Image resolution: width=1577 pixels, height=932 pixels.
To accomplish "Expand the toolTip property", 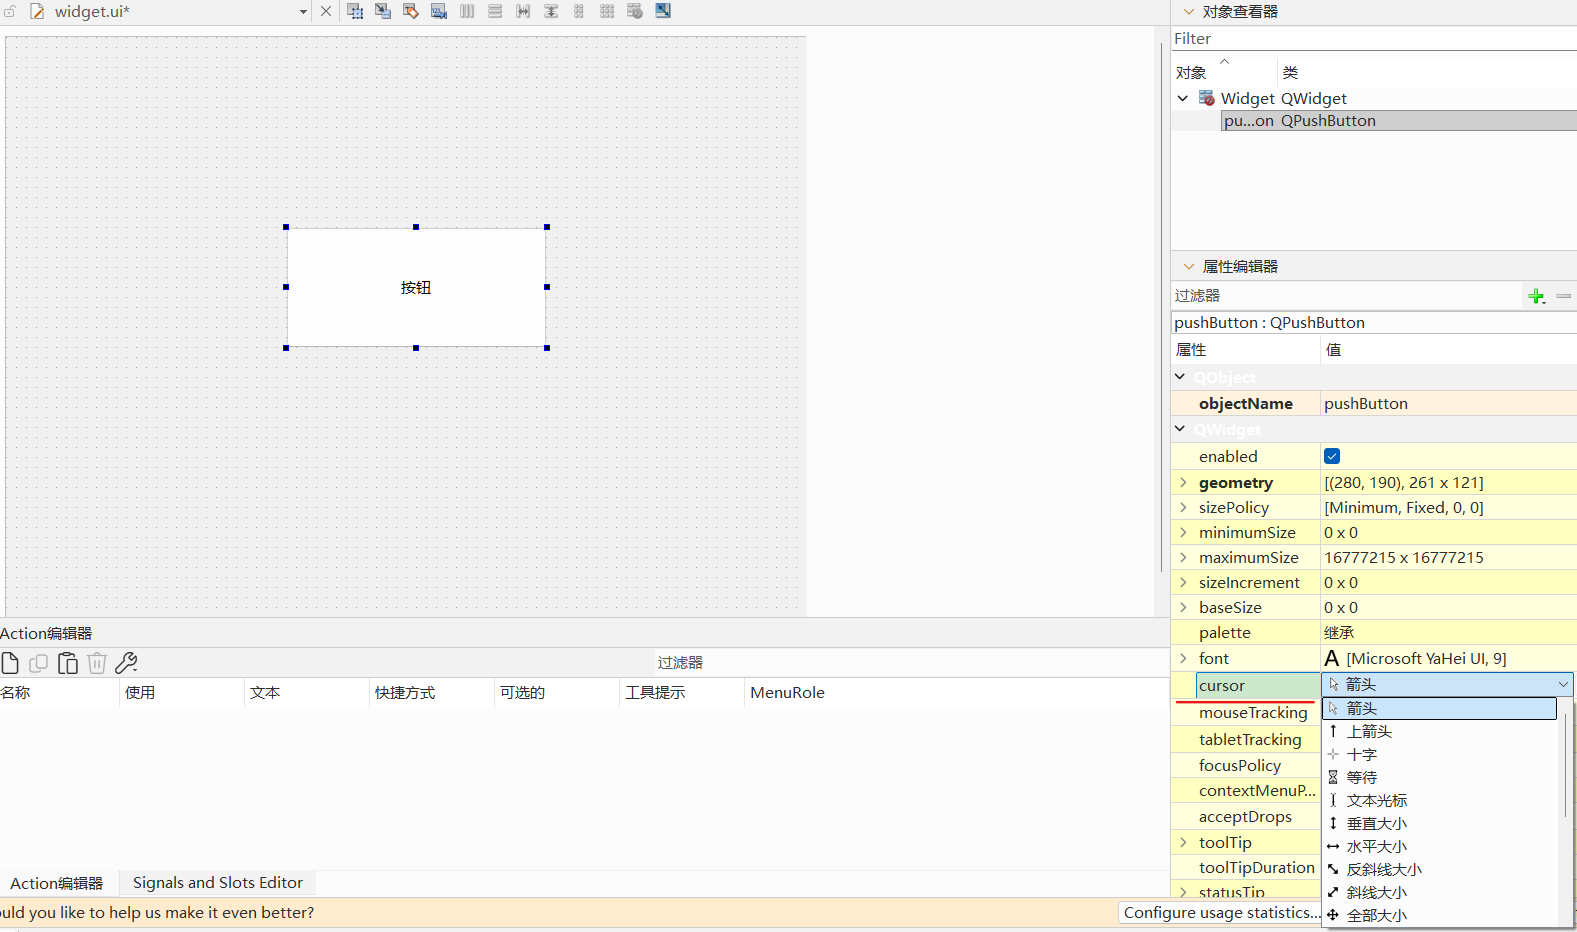I will tap(1183, 842).
